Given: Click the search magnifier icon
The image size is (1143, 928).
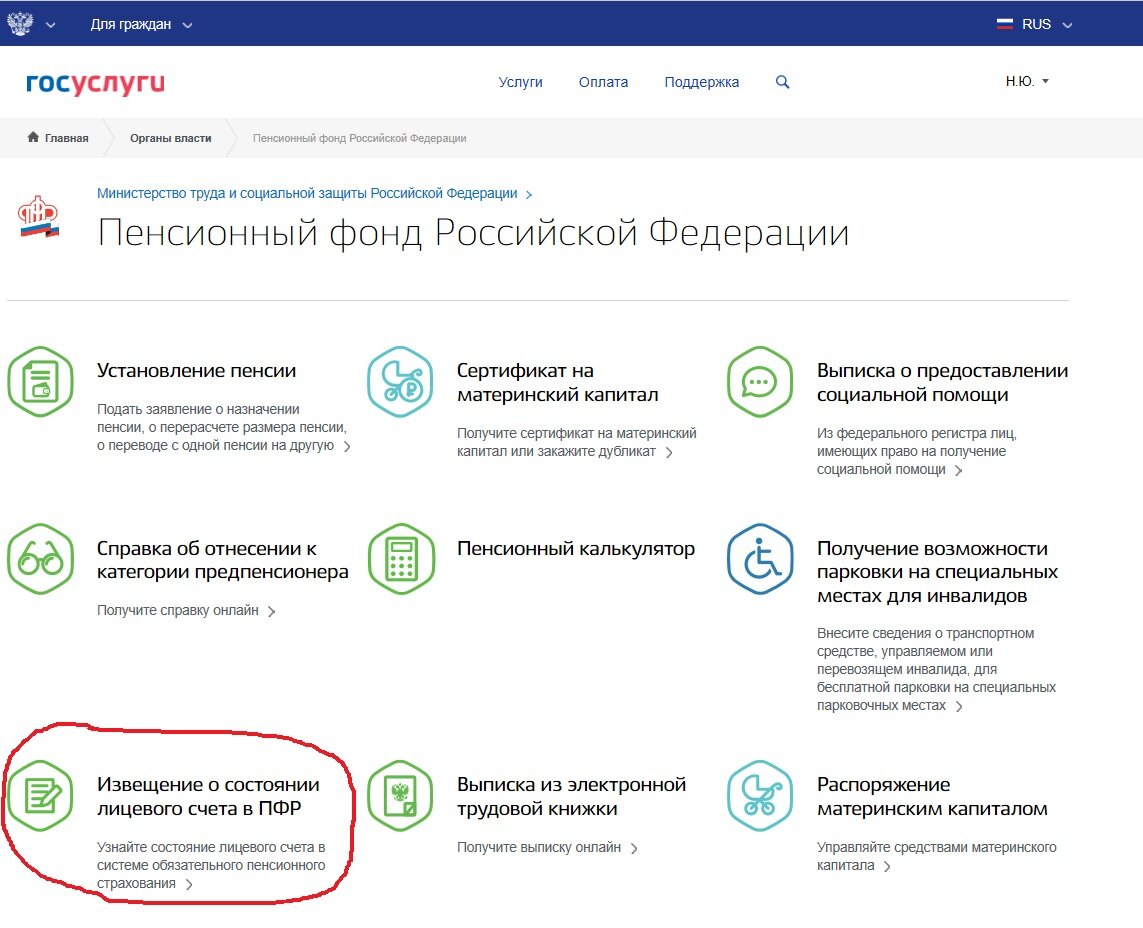Looking at the screenshot, I should pyautogui.click(x=782, y=82).
